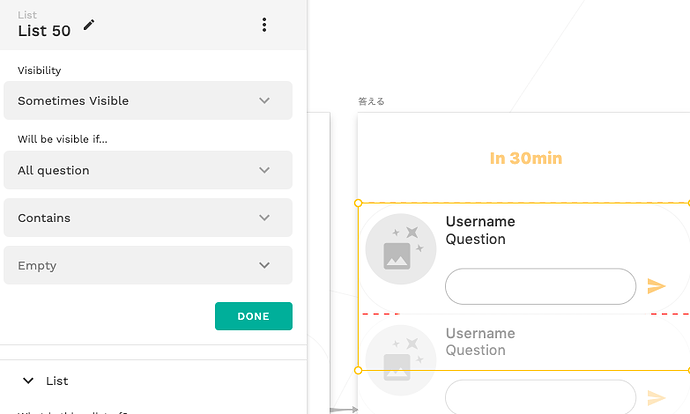Click the faded second image placeholder
The width and height of the screenshot is (690, 414).
coord(400,360)
